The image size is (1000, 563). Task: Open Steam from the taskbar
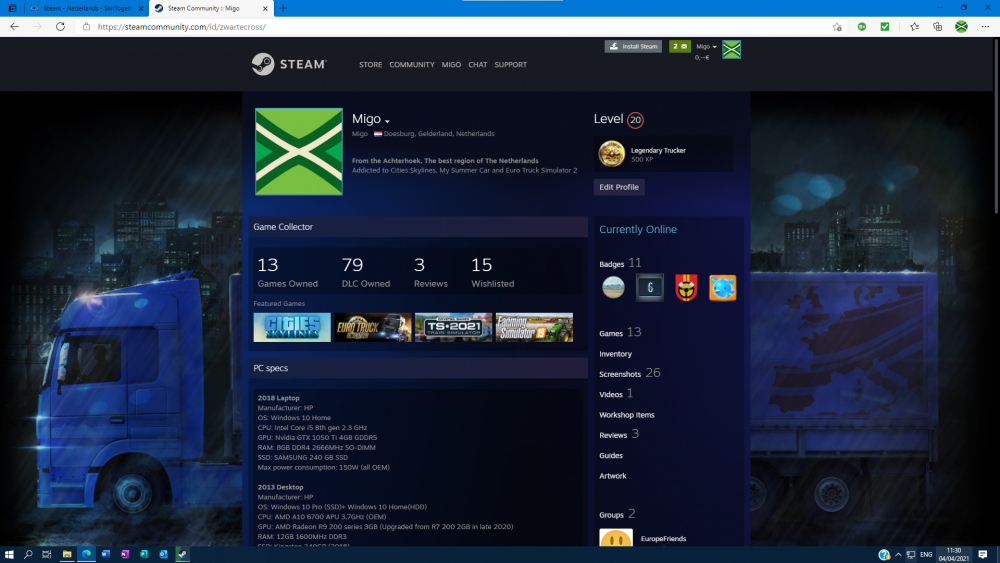[182, 554]
